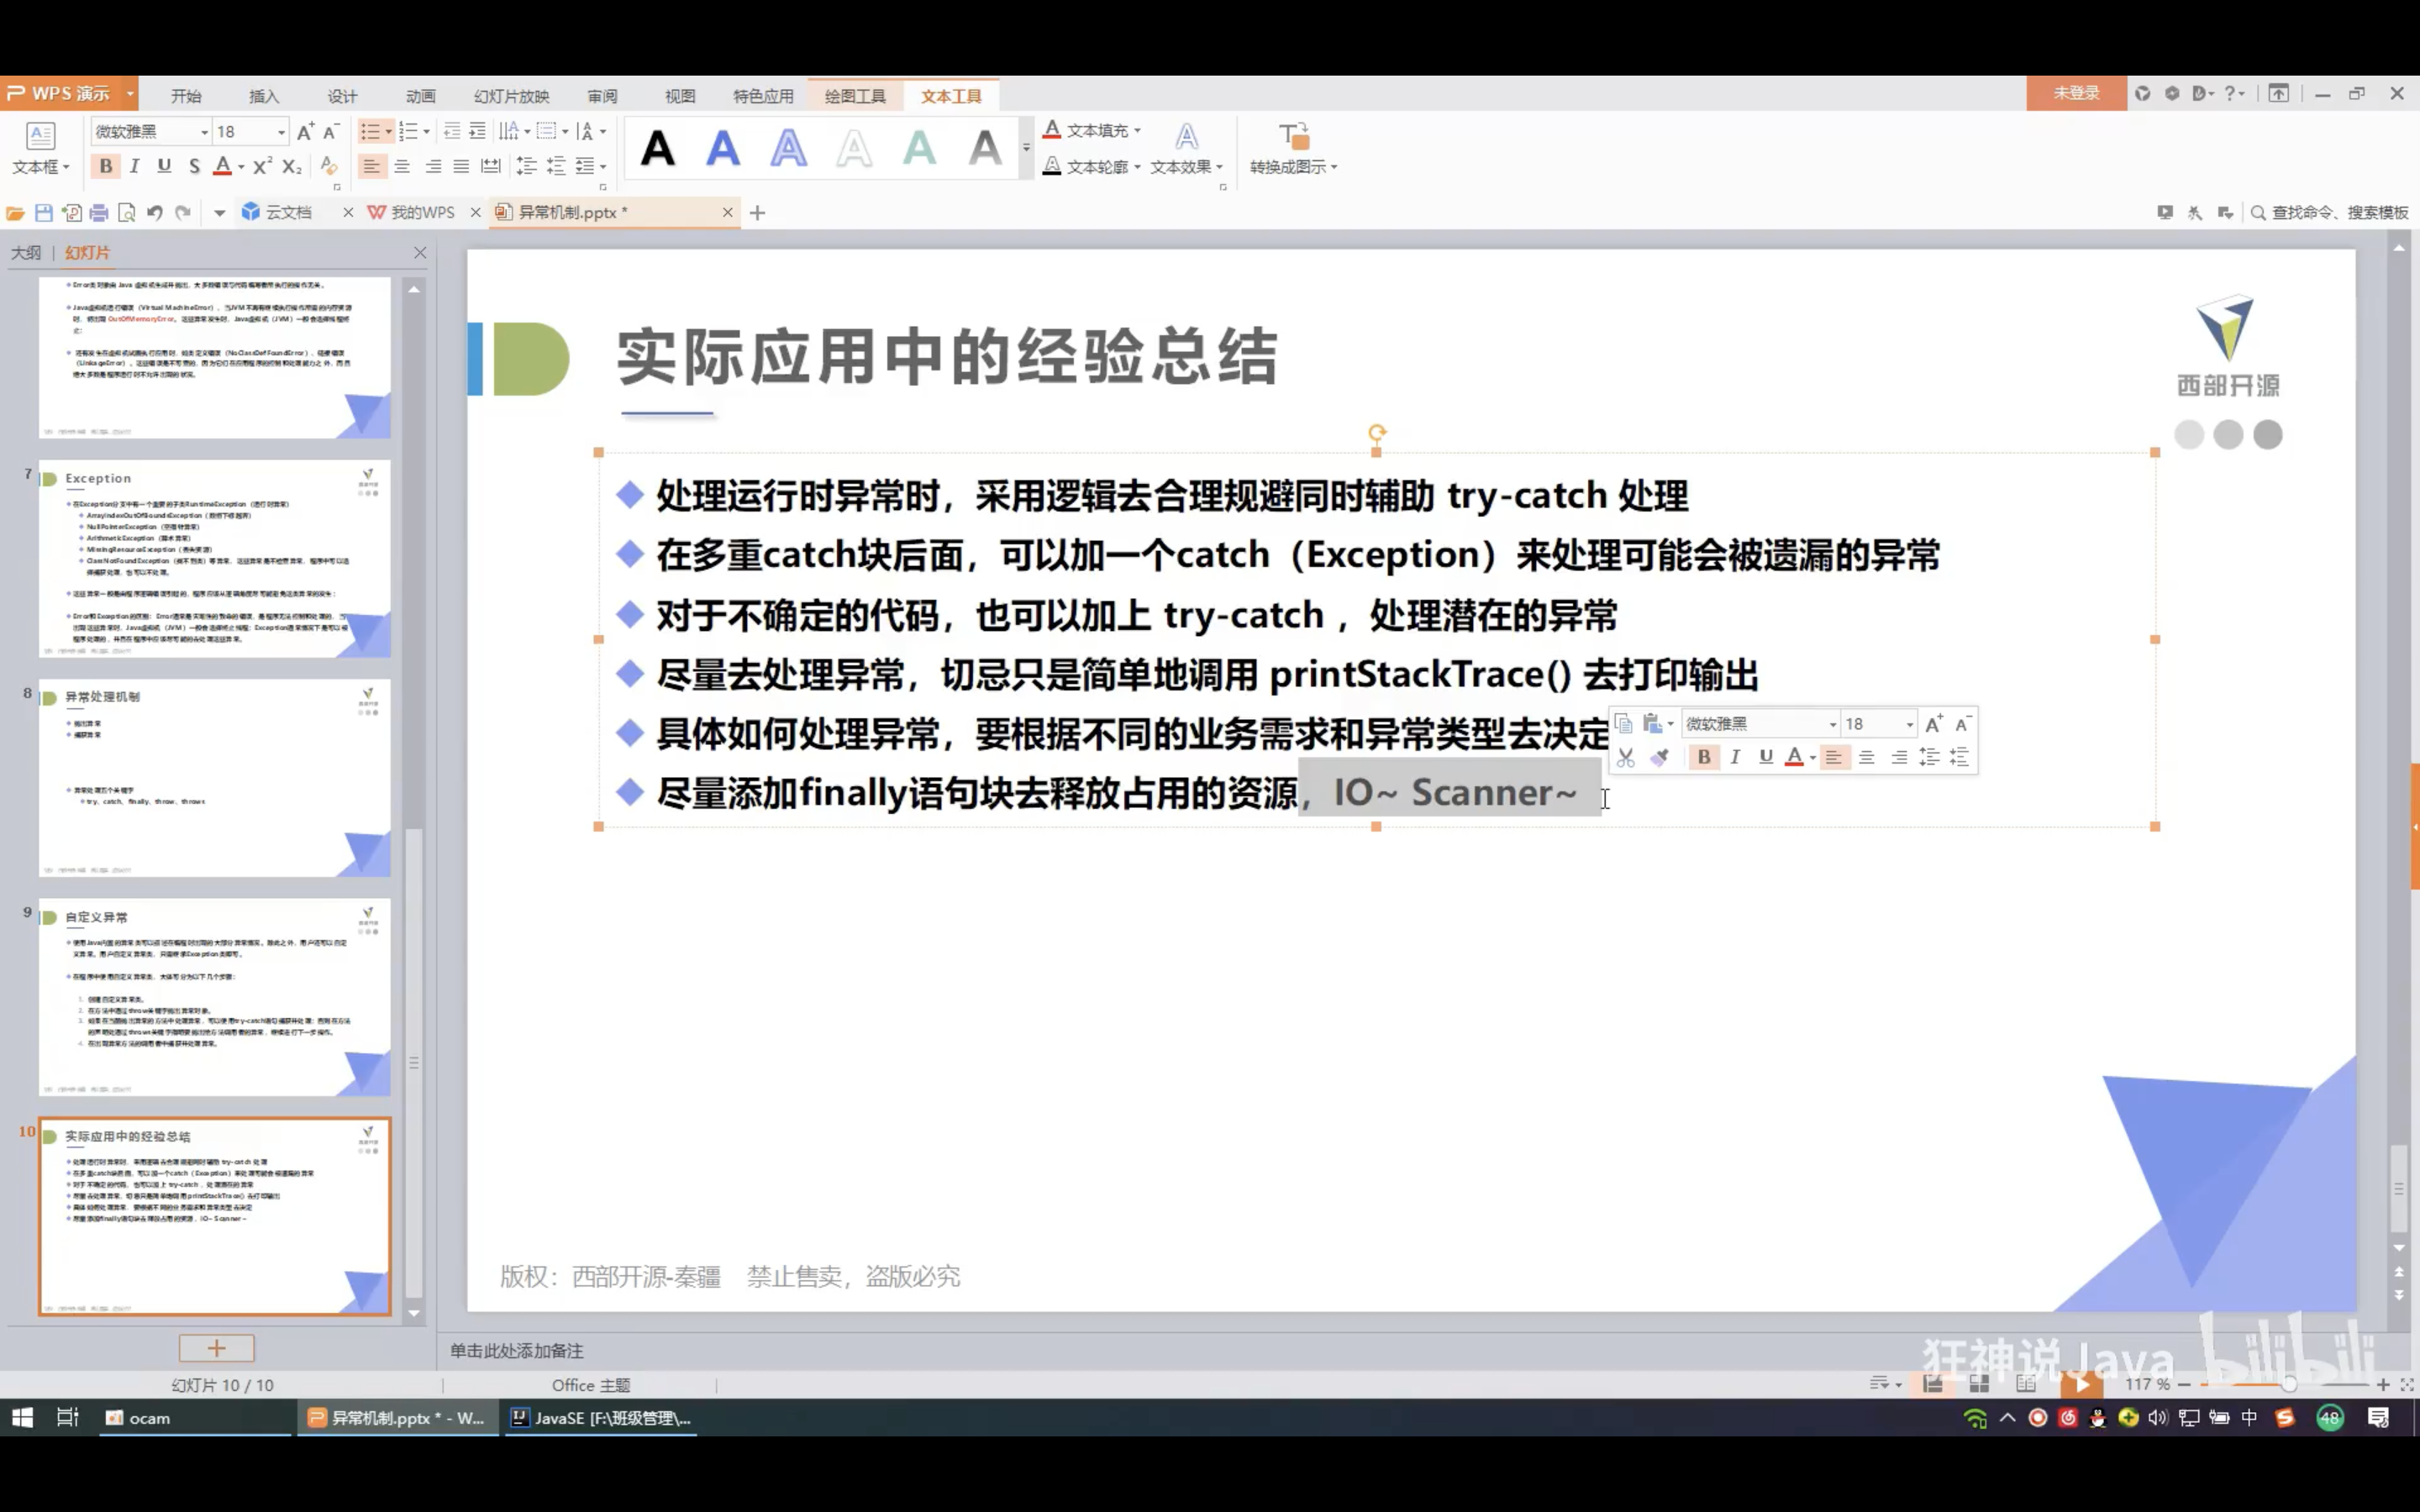Apply superscript formatting
Screen dimensions: 2420x1512
(x=261, y=166)
